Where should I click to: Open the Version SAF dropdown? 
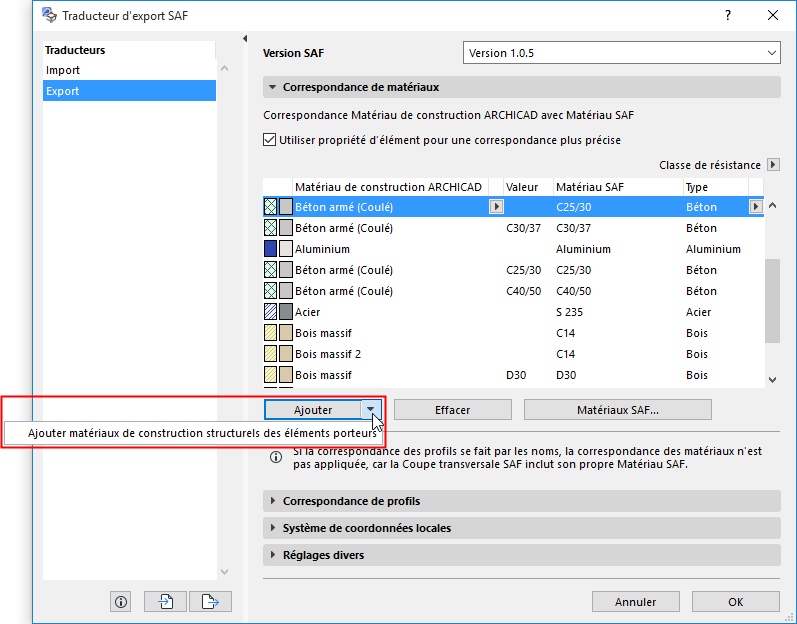tap(622, 53)
